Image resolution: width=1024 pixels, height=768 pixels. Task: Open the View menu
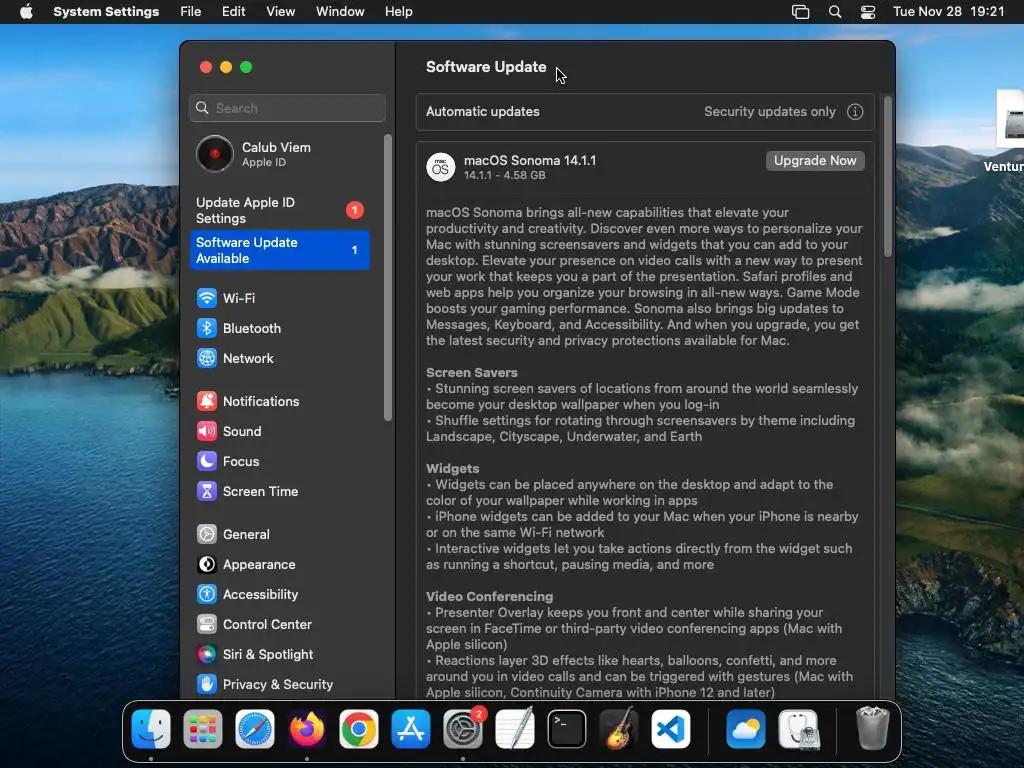[x=280, y=12]
